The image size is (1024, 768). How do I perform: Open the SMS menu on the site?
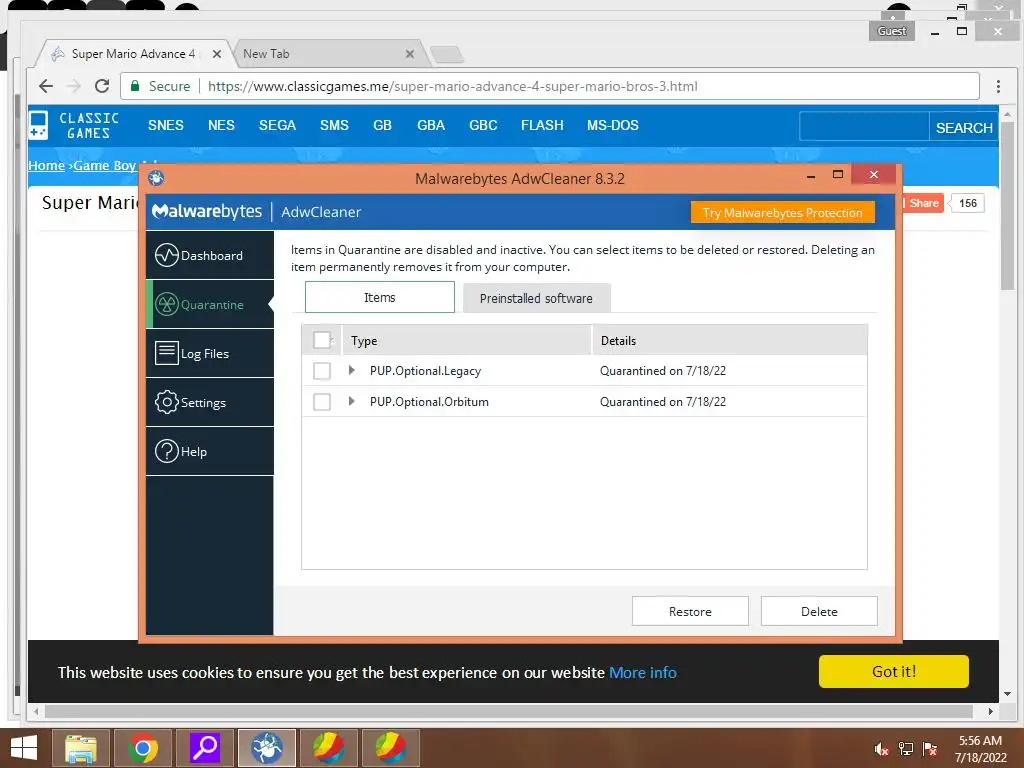[334, 125]
